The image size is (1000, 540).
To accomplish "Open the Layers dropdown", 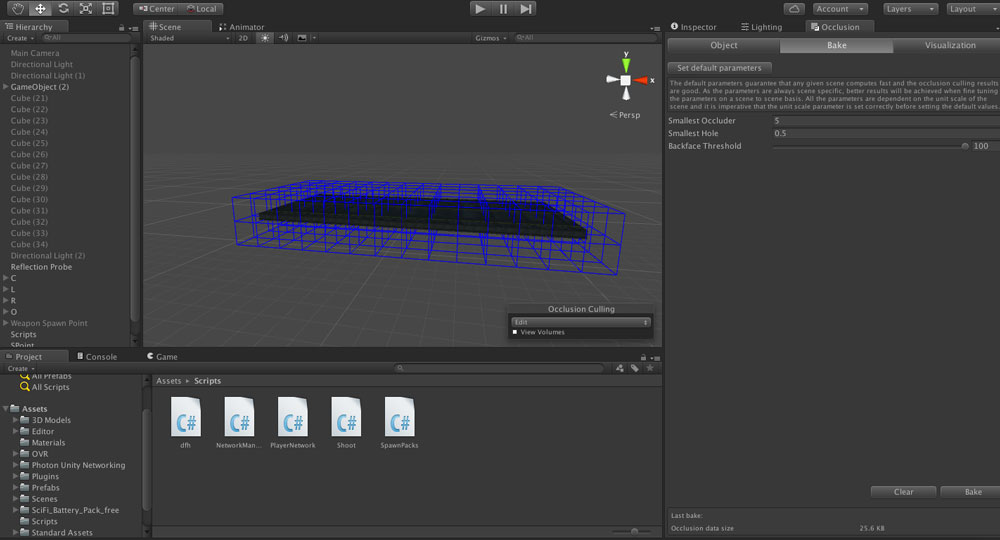I will tap(910, 8).
